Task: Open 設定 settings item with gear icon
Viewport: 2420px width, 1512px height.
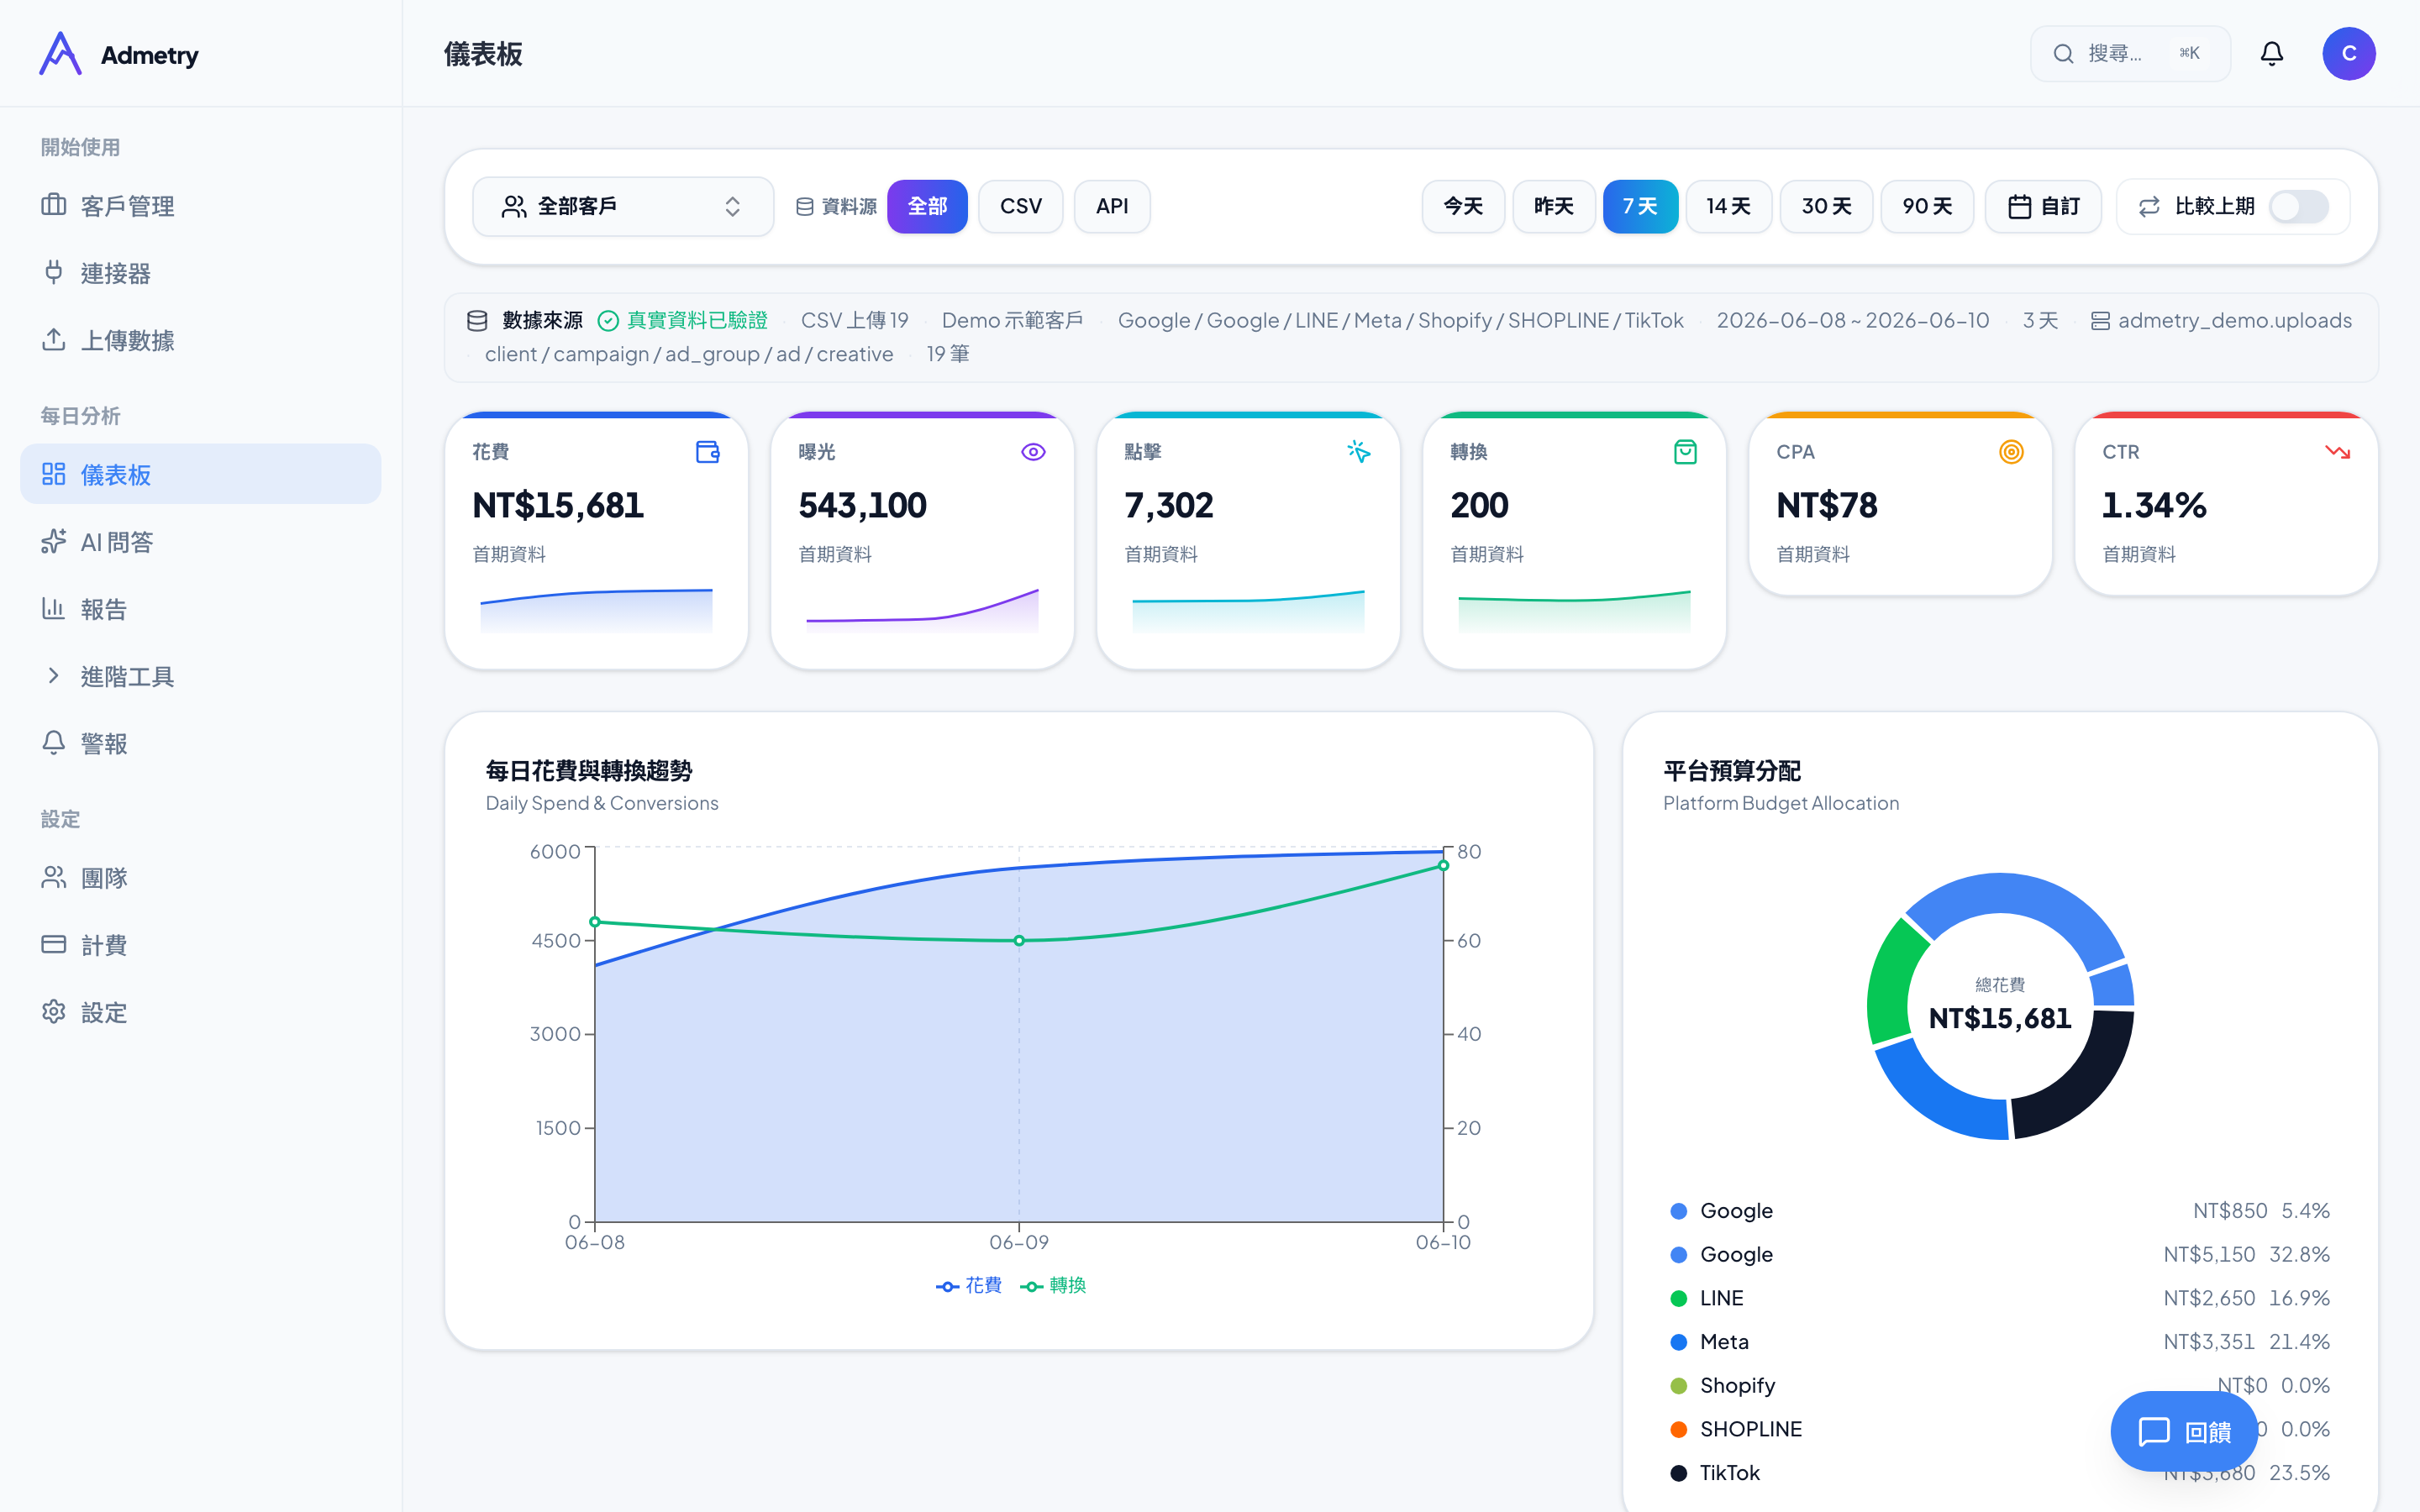Action: tap(200, 1012)
